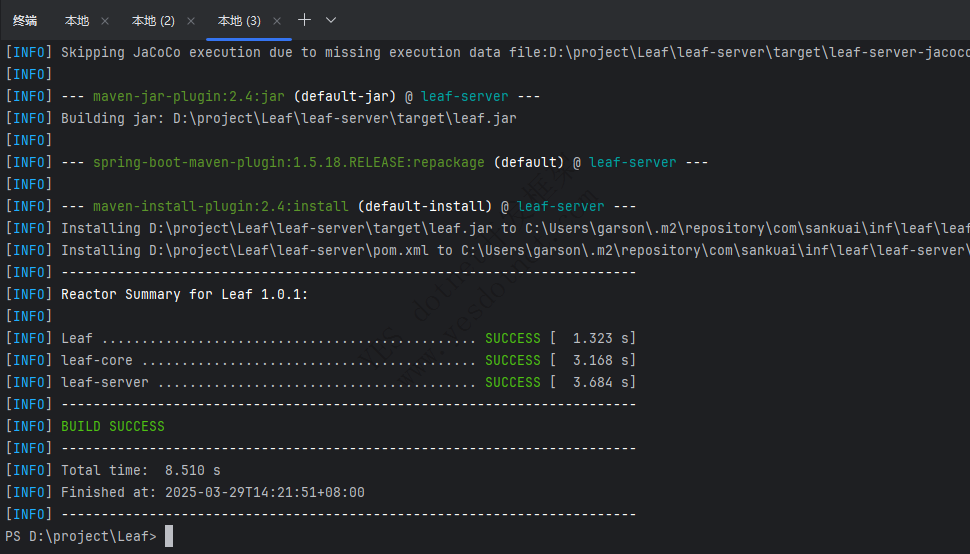Click the 3.684 s time value

pos(601,383)
